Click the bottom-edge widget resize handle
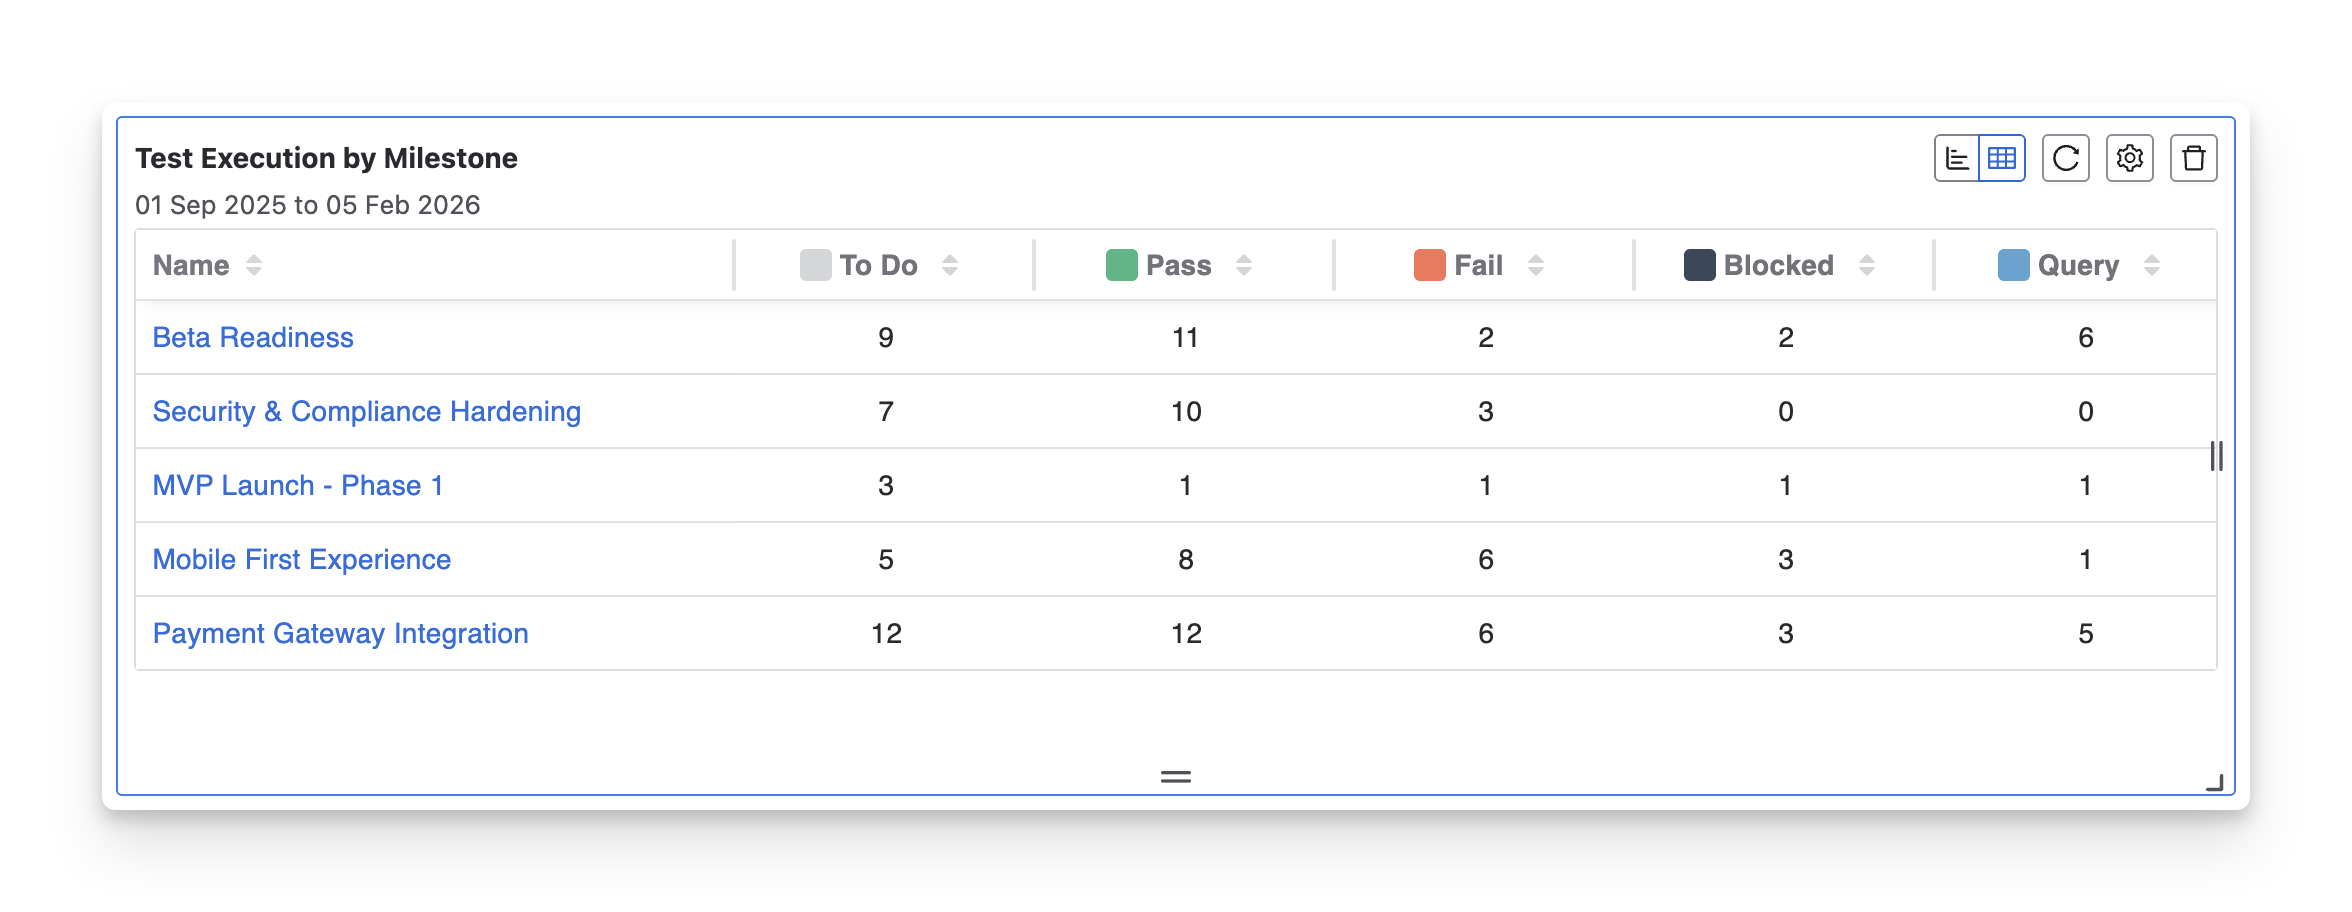2352x912 pixels. [x=1176, y=777]
